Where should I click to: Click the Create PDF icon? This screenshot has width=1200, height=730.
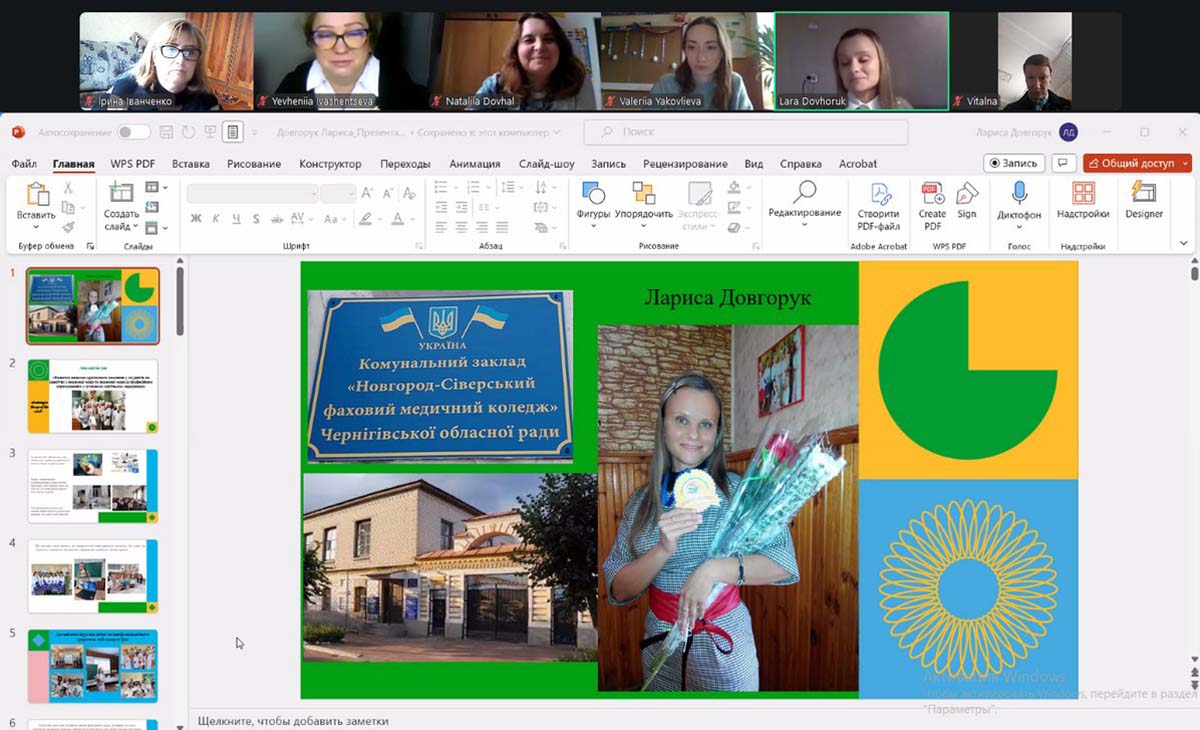point(932,194)
